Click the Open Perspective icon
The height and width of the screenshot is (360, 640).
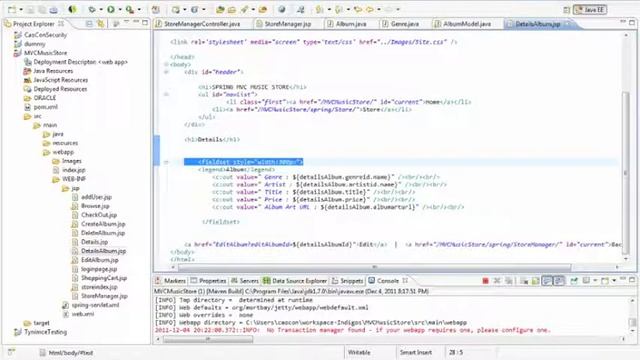pyautogui.click(x=567, y=10)
